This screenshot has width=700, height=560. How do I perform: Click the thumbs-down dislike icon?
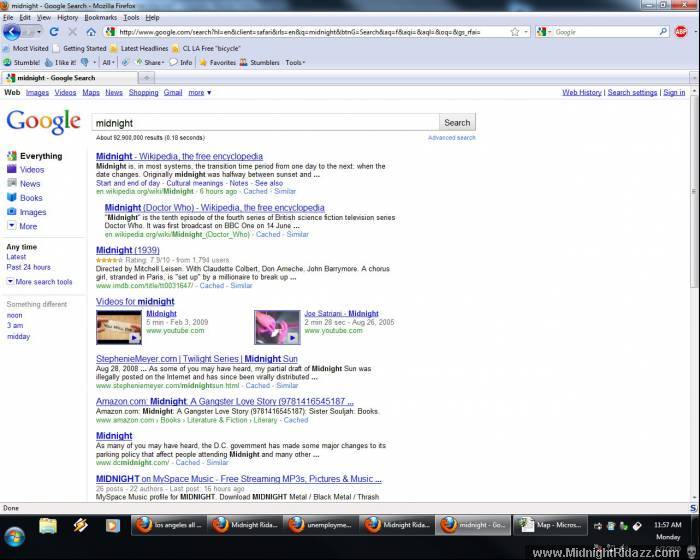pyautogui.click(x=84, y=63)
